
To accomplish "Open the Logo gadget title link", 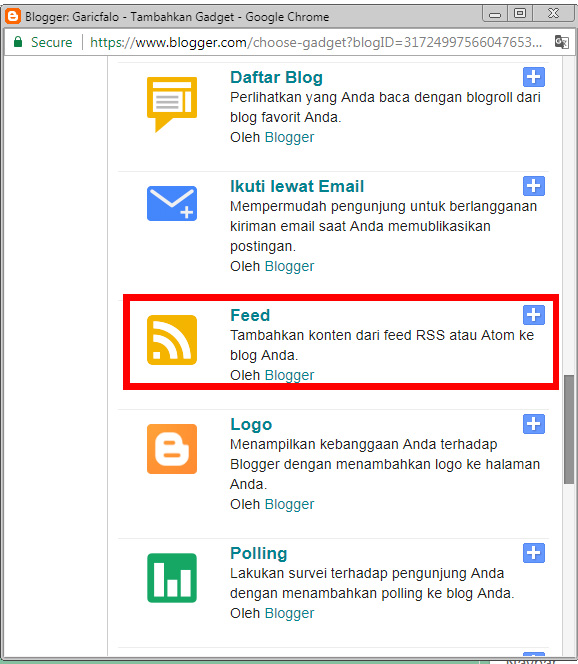I will (x=251, y=424).
